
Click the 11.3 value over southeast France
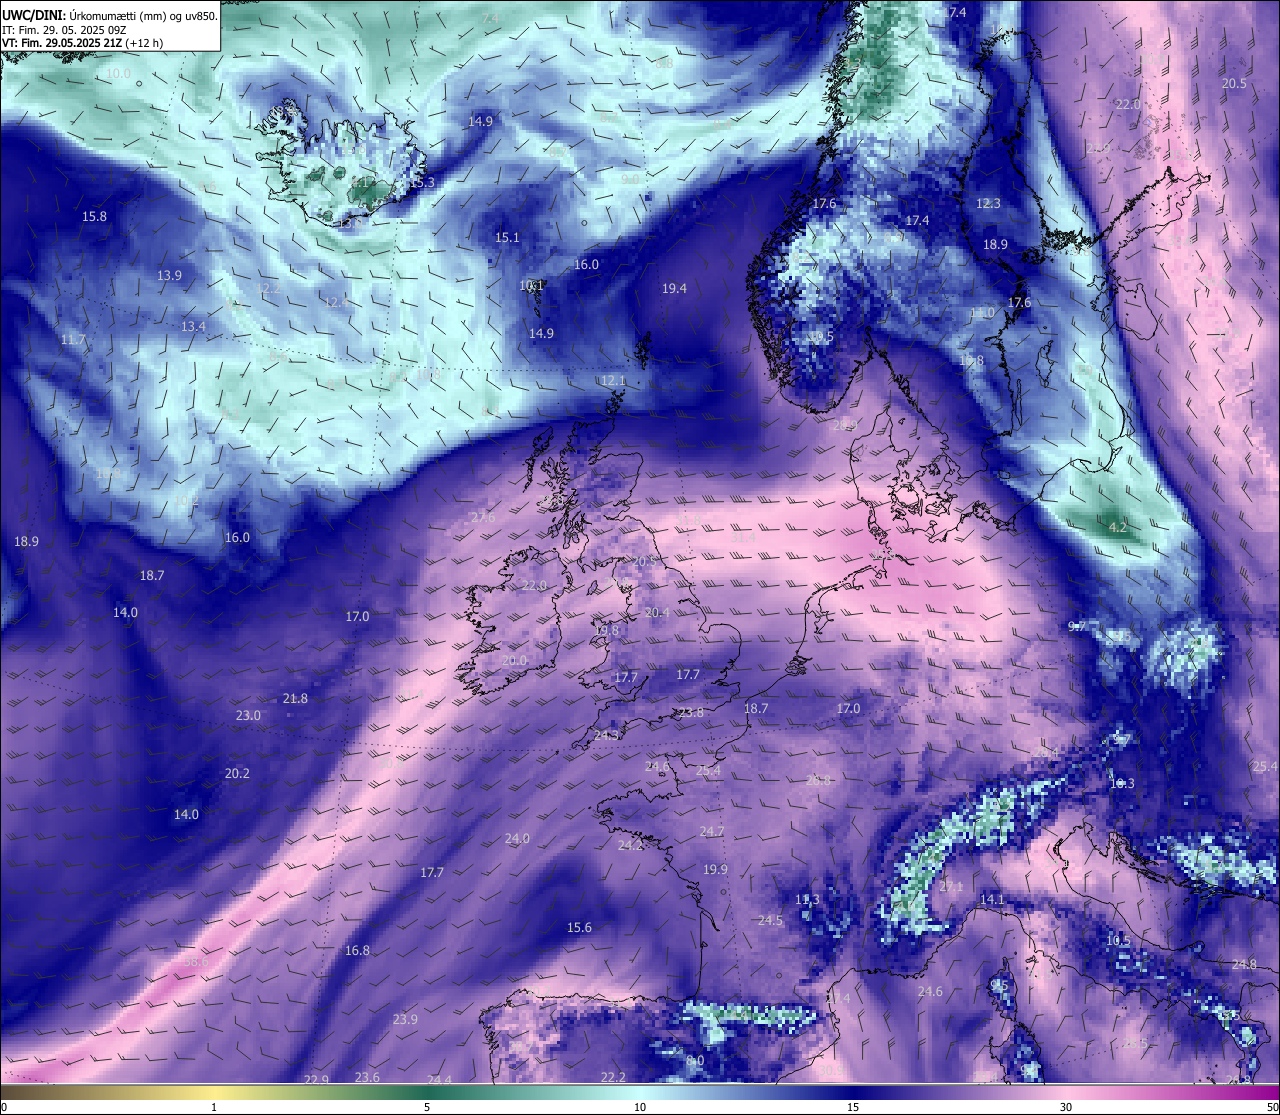807,899
